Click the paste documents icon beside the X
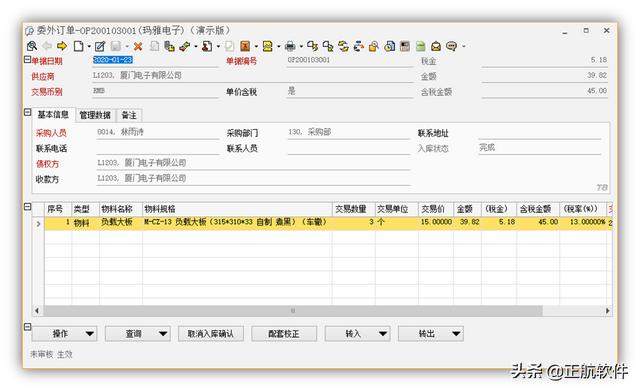This screenshot has width=640, height=391. 169,46
